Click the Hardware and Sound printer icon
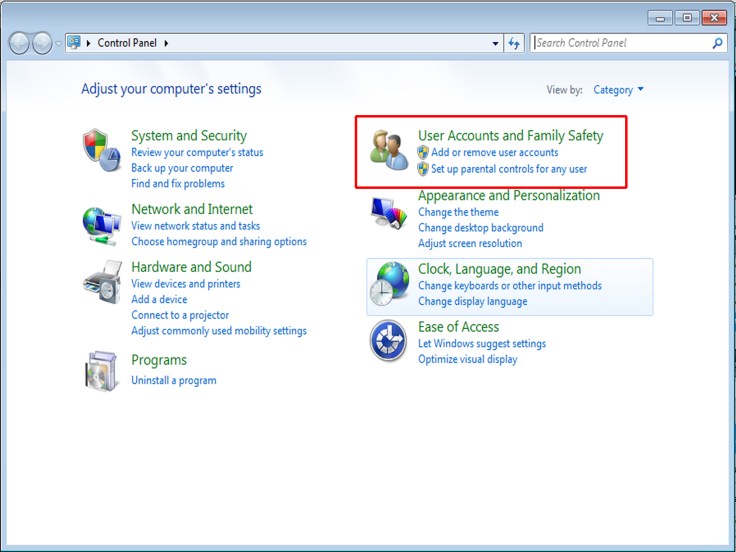 pyautogui.click(x=101, y=284)
